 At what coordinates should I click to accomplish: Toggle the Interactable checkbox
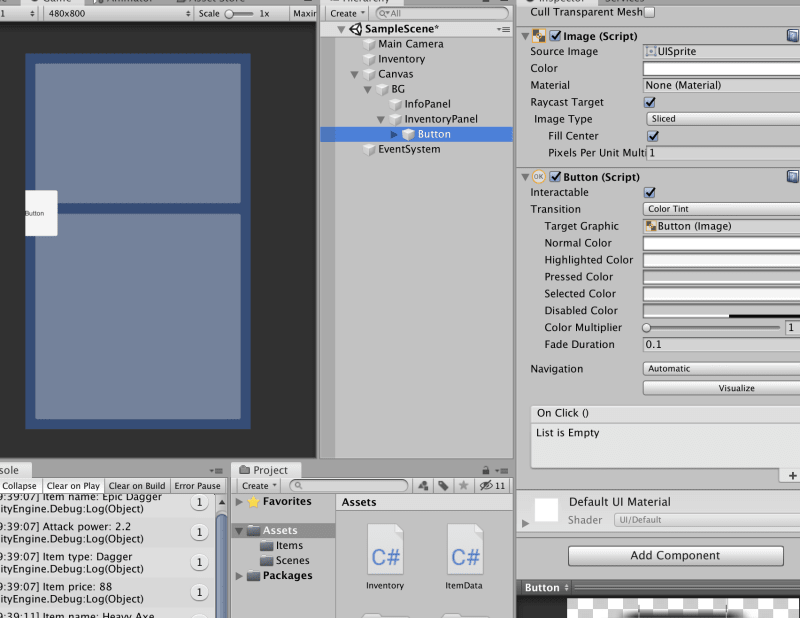coord(649,192)
